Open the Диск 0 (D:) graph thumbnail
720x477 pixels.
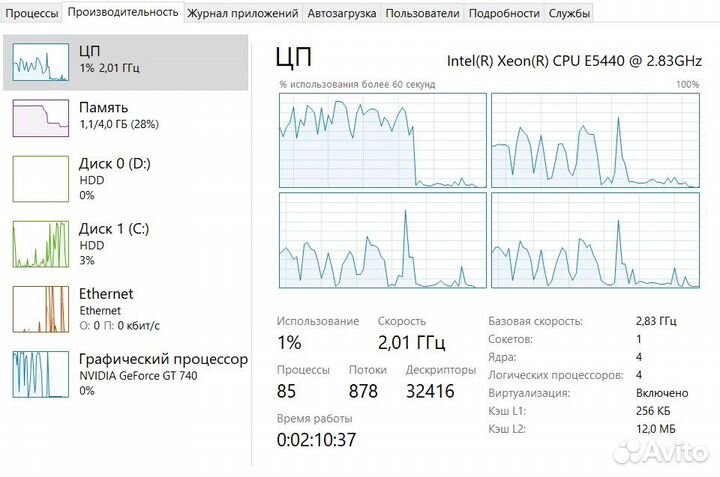point(40,180)
